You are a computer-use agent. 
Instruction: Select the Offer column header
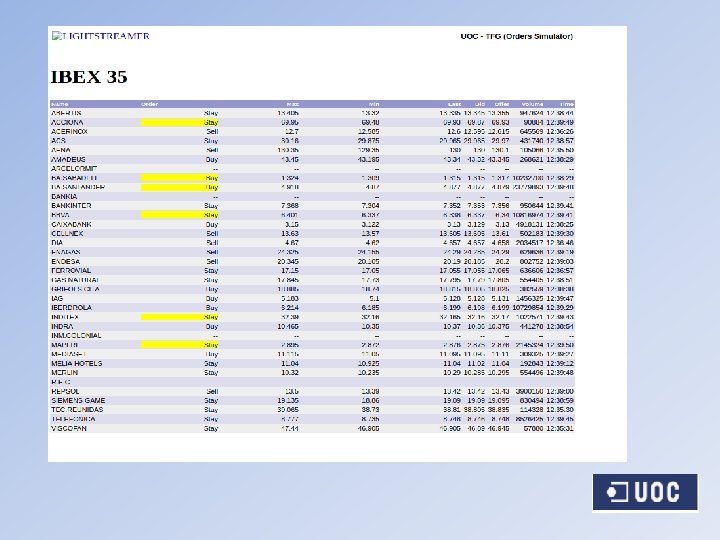502,104
